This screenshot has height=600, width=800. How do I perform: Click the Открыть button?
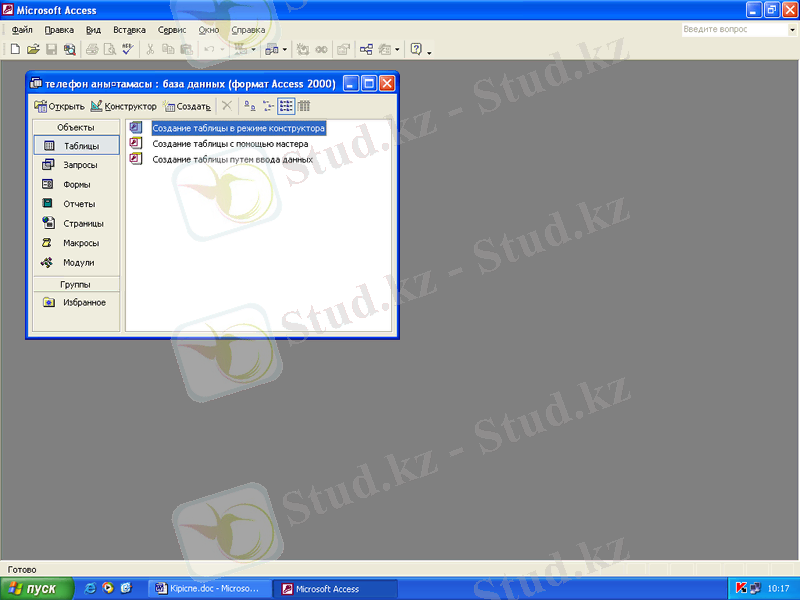point(59,106)
